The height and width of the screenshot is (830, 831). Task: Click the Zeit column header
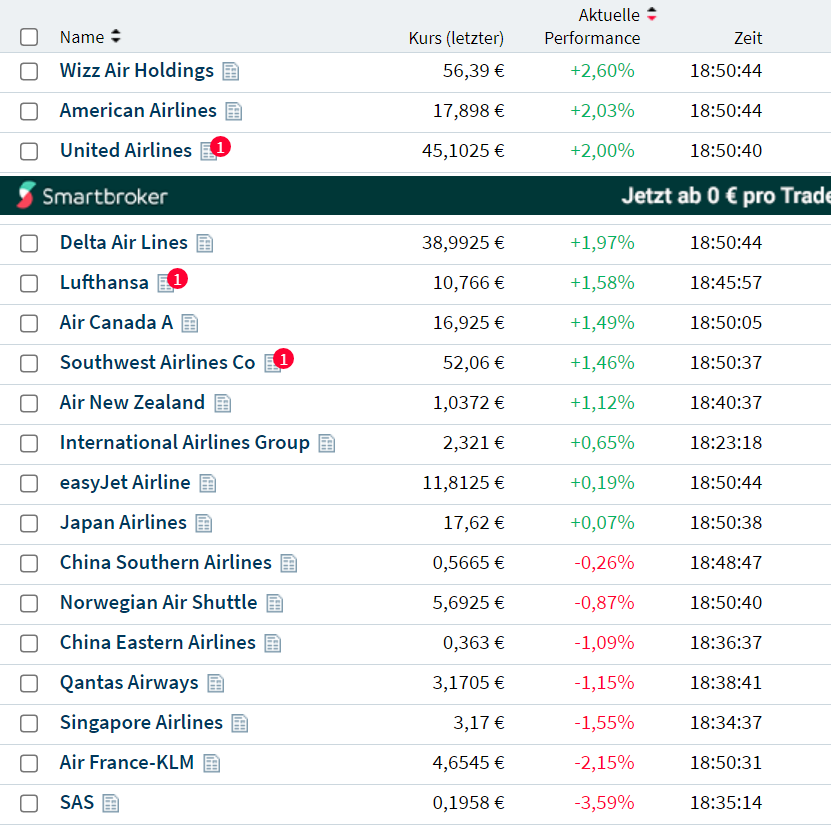pos(747,38)
